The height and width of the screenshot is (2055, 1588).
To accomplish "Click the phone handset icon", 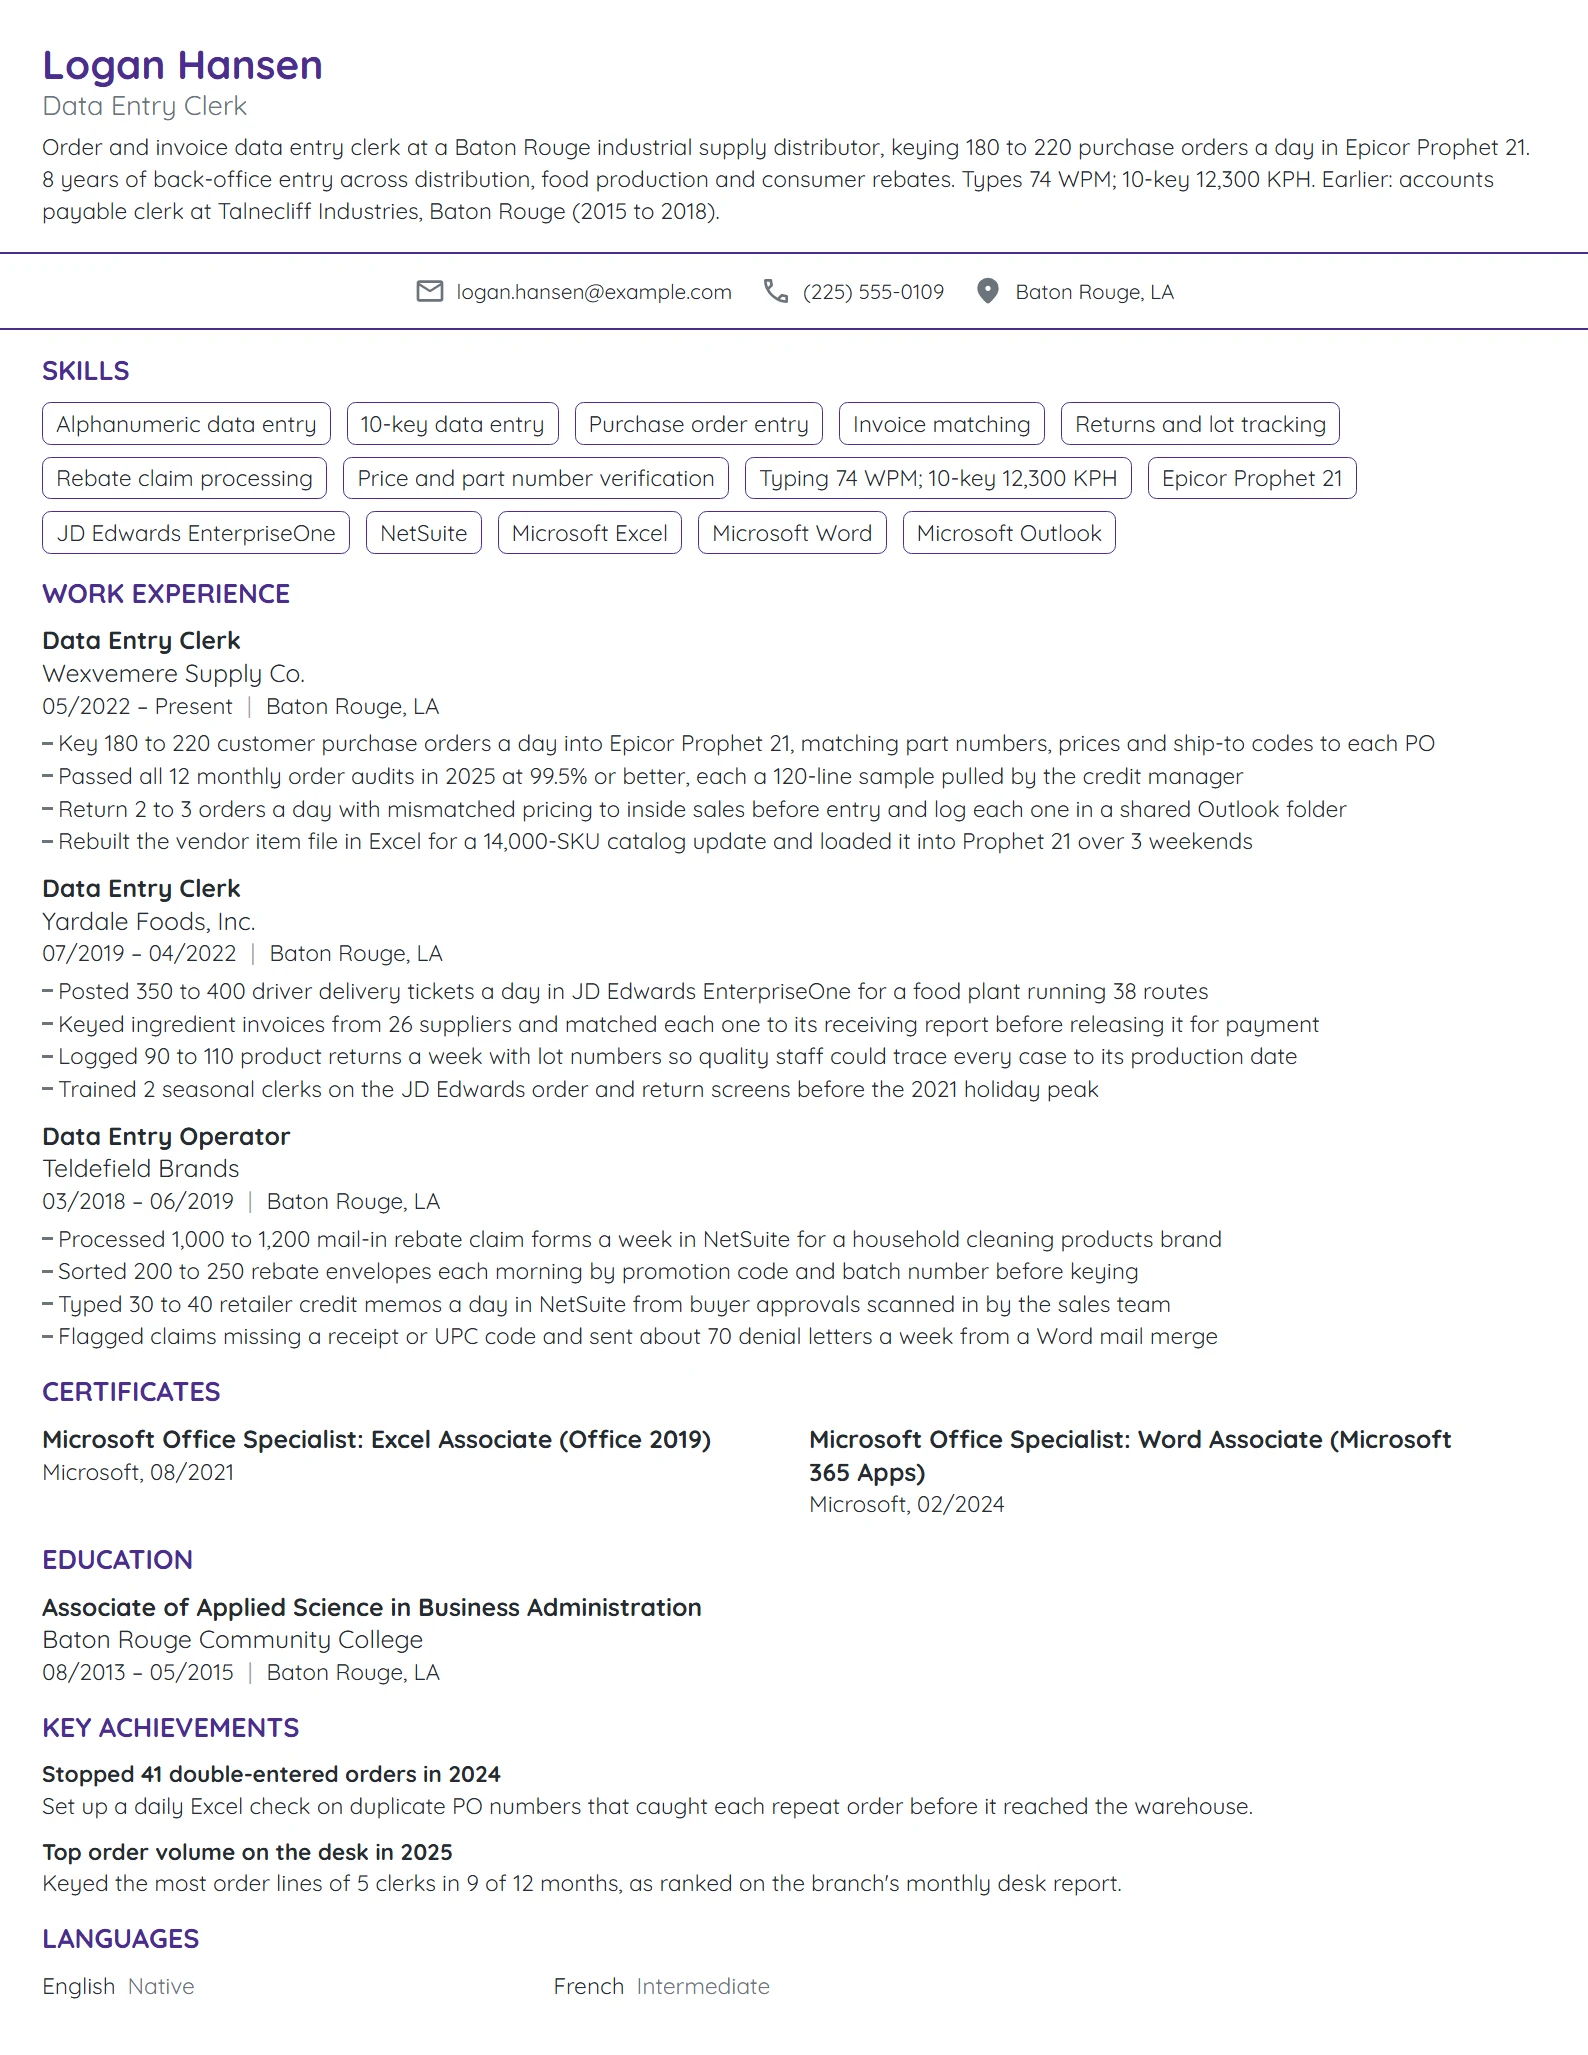I will click(776, 291).
